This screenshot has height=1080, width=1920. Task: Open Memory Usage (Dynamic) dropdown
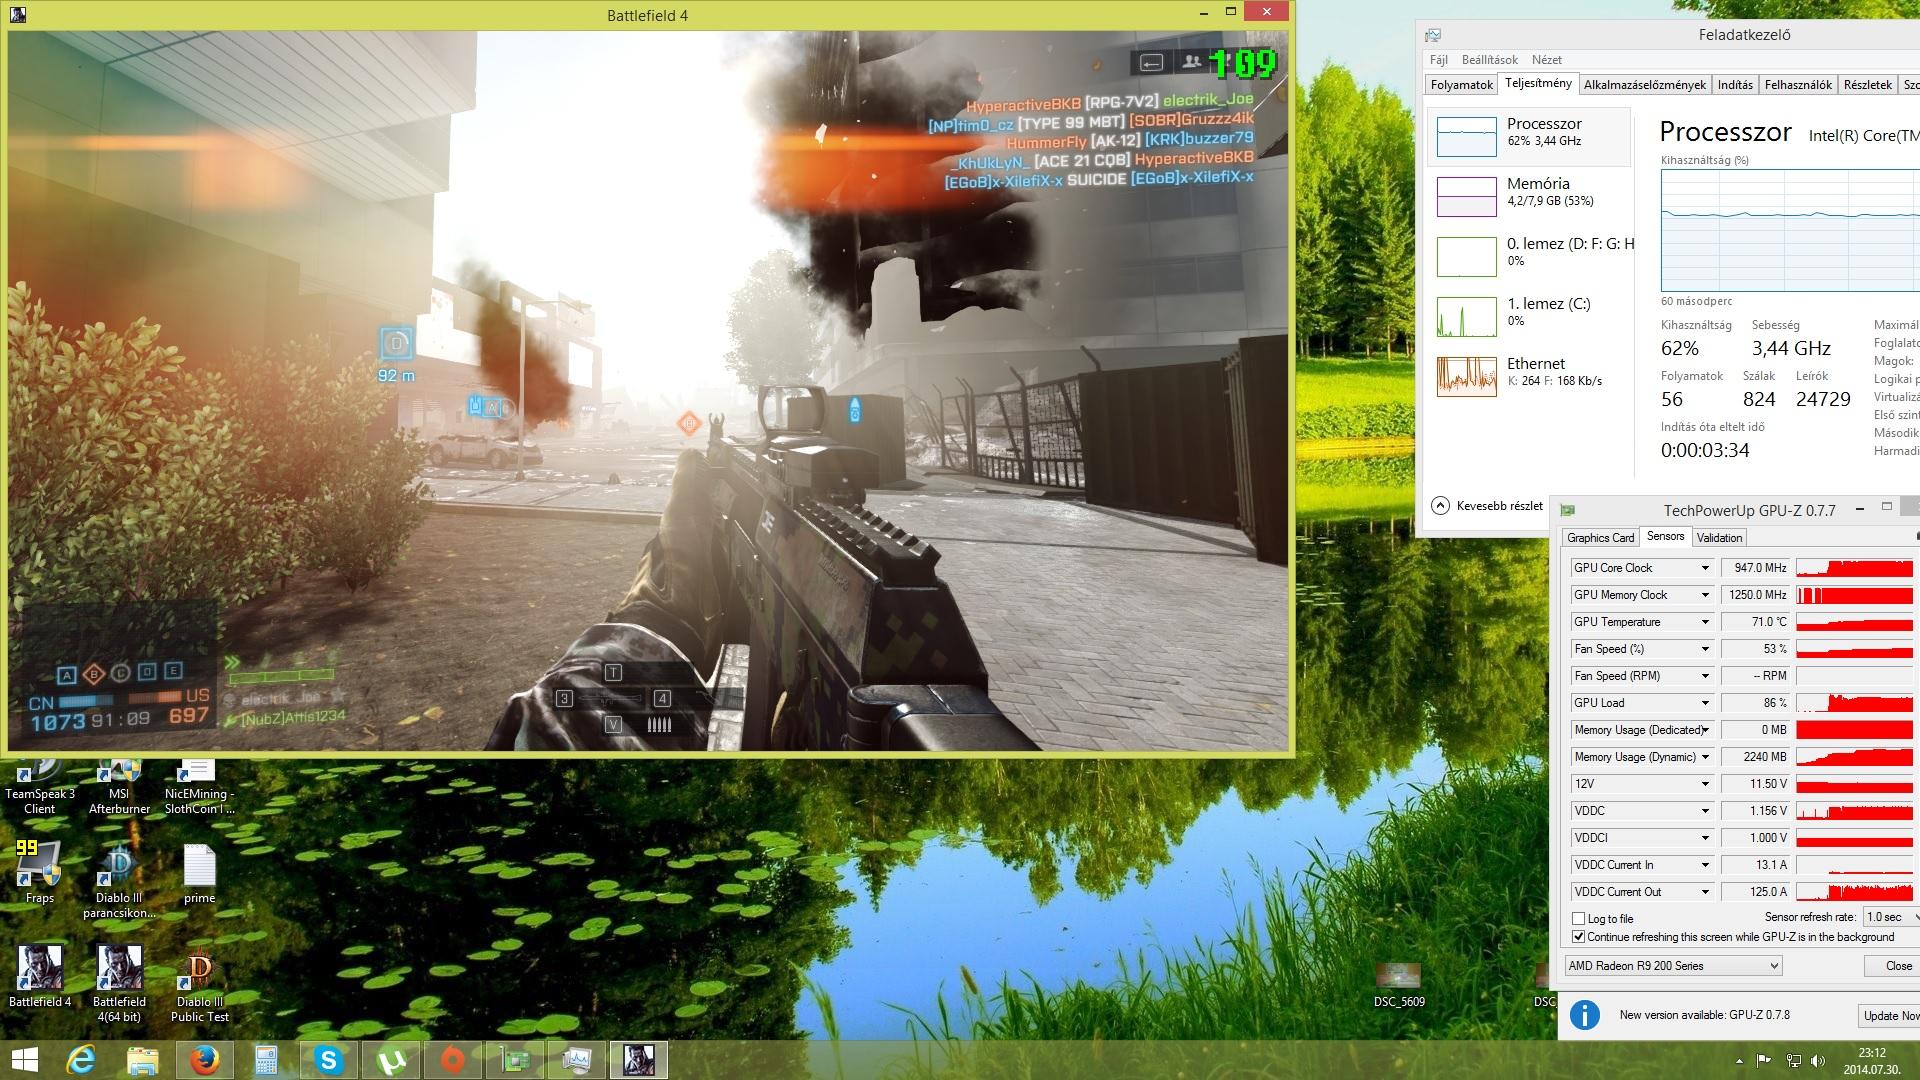pyautogui.click(x=1705, y=757)
